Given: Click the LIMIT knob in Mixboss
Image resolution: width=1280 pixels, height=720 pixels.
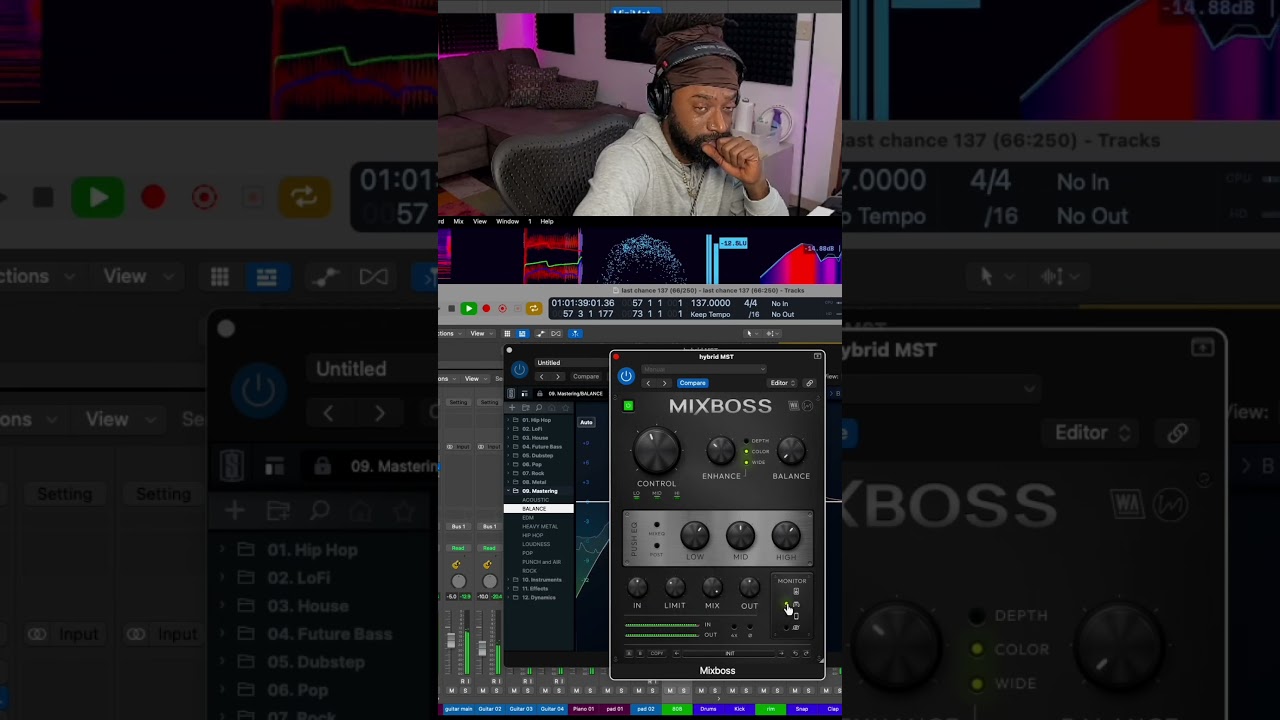Looking at the screenshot, I should [x=675, y=587].
